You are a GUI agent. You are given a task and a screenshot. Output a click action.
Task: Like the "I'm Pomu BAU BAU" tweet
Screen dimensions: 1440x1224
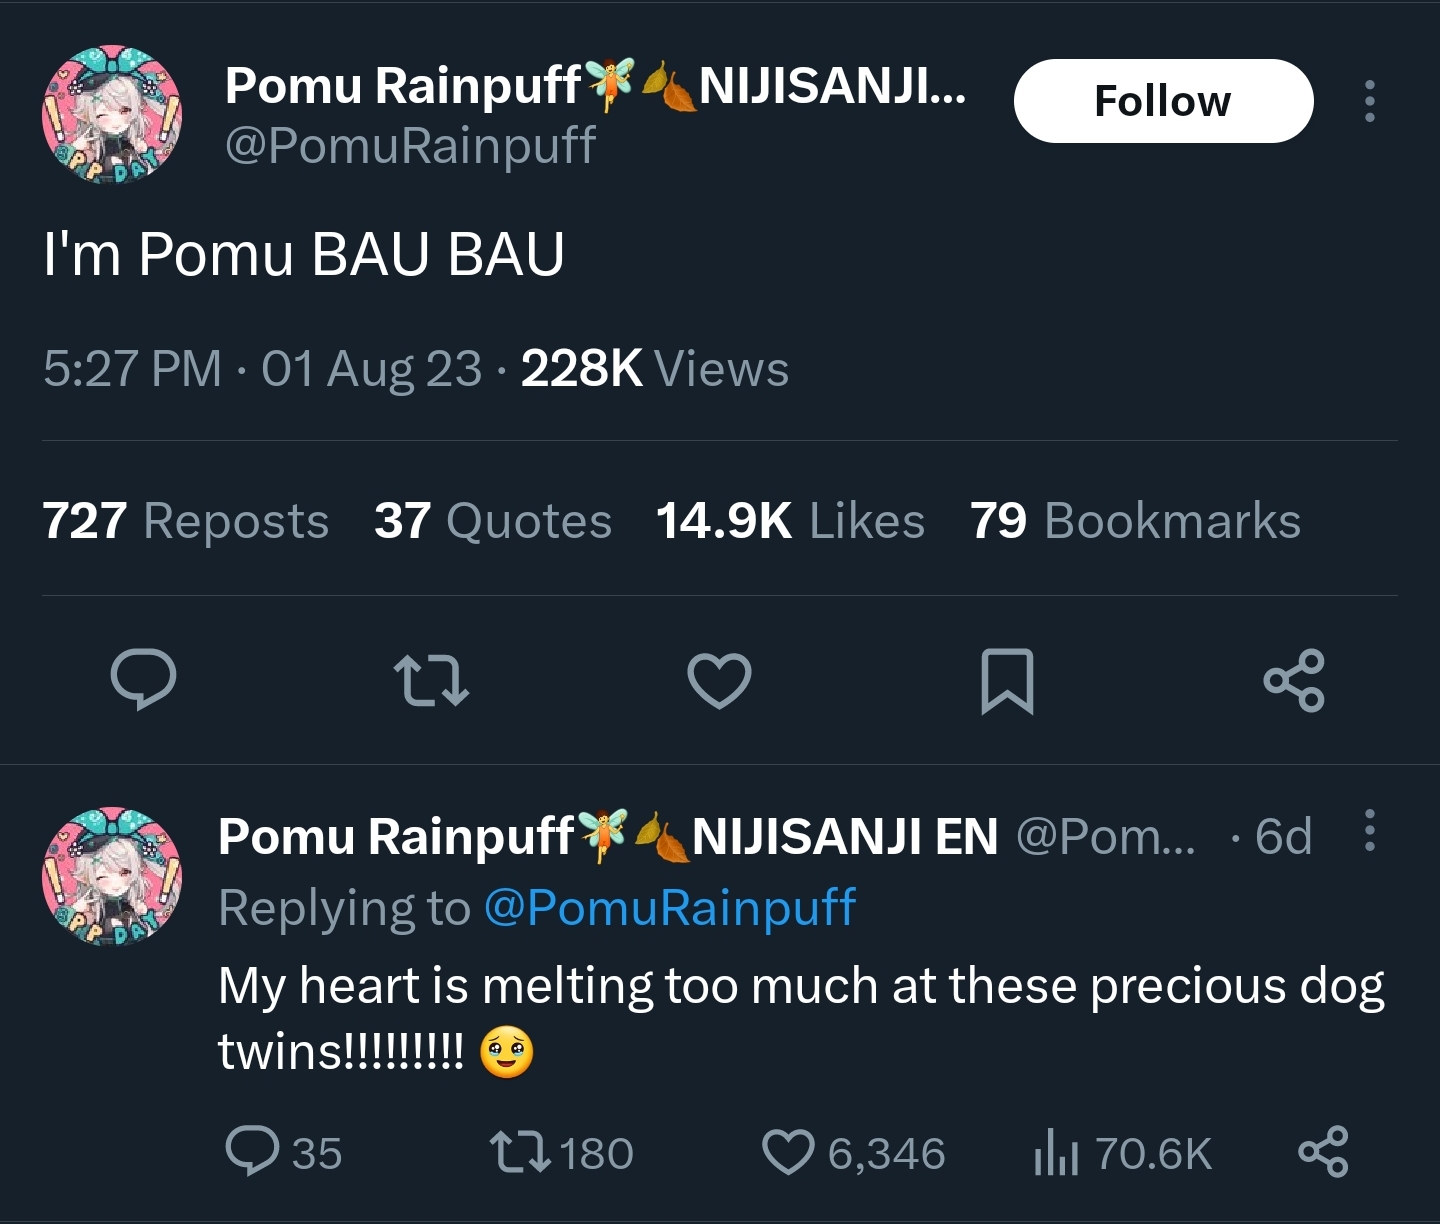click(x=719, y=680)
